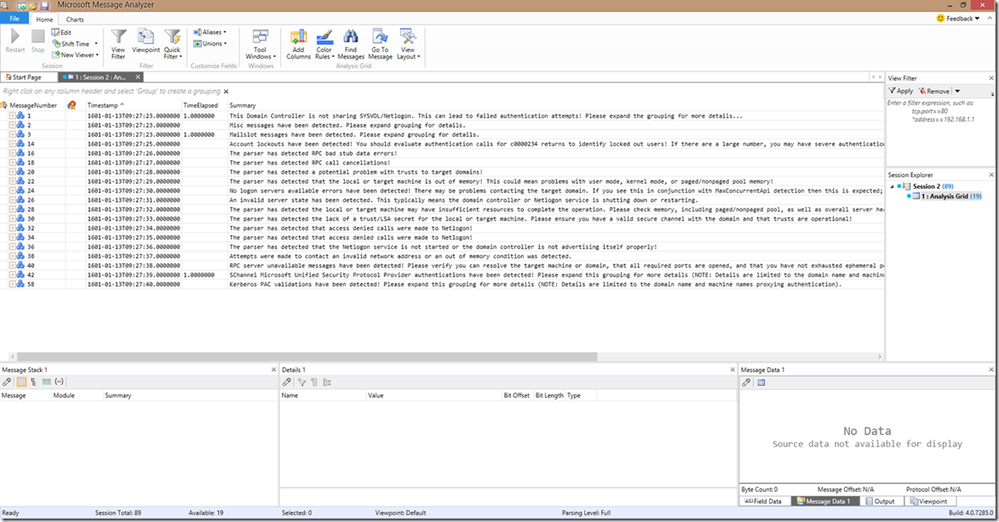Expand message row number 14
This screenshot has height=522, width=999.
12,144
